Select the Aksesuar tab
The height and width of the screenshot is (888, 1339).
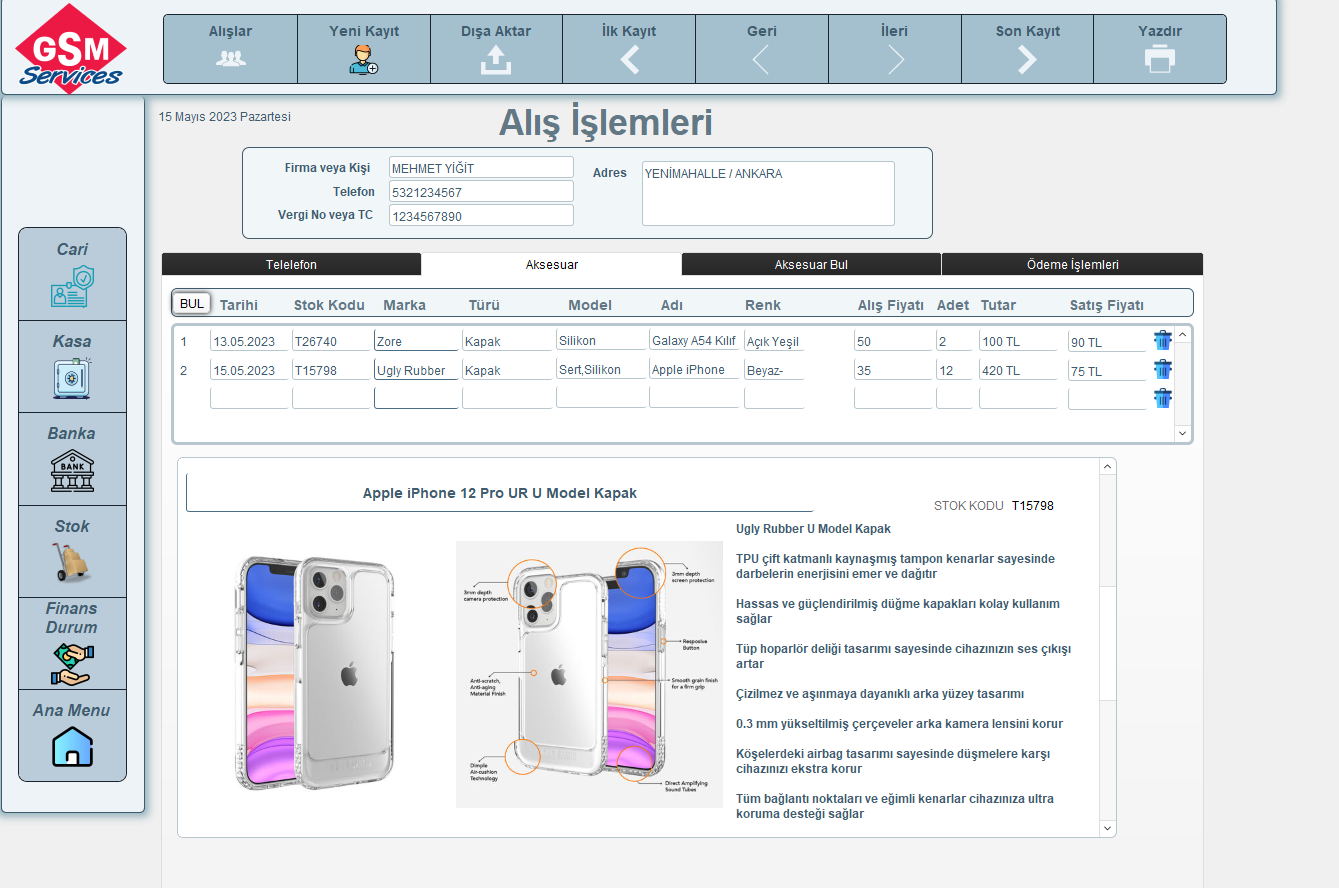(552, 264)
